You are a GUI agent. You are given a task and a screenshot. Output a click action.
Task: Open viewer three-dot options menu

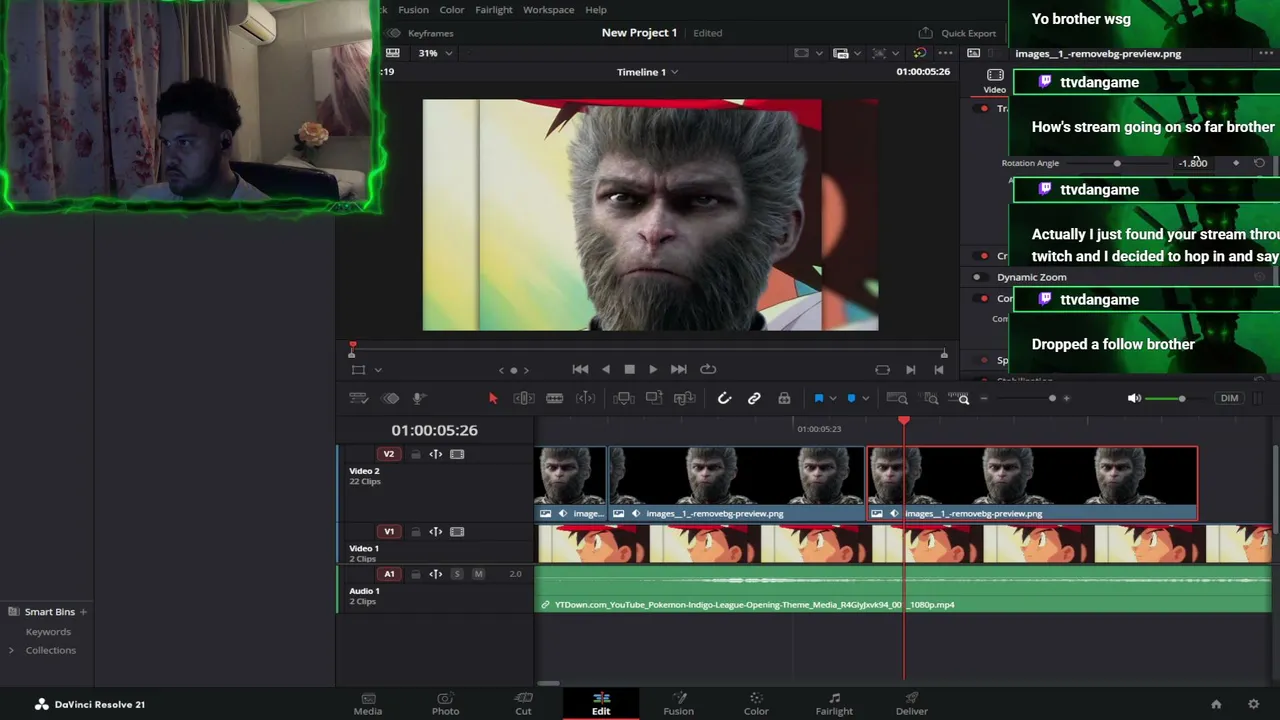tap(945, 53)
